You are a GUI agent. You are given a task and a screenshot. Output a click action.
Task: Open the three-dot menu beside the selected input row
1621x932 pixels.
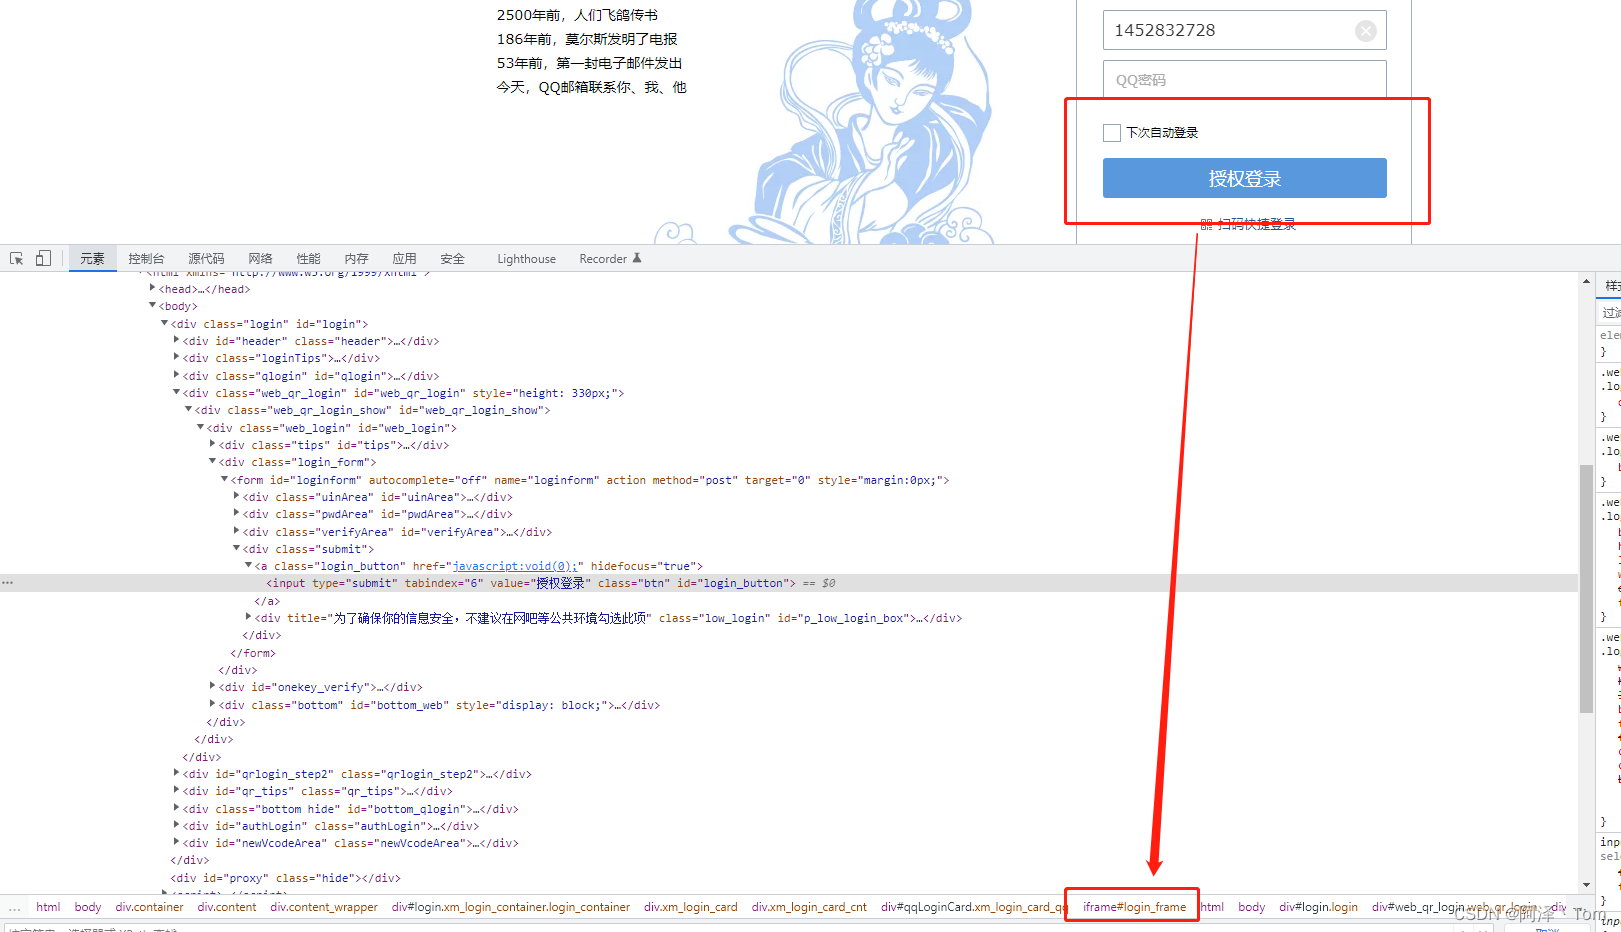click(8, 583)
